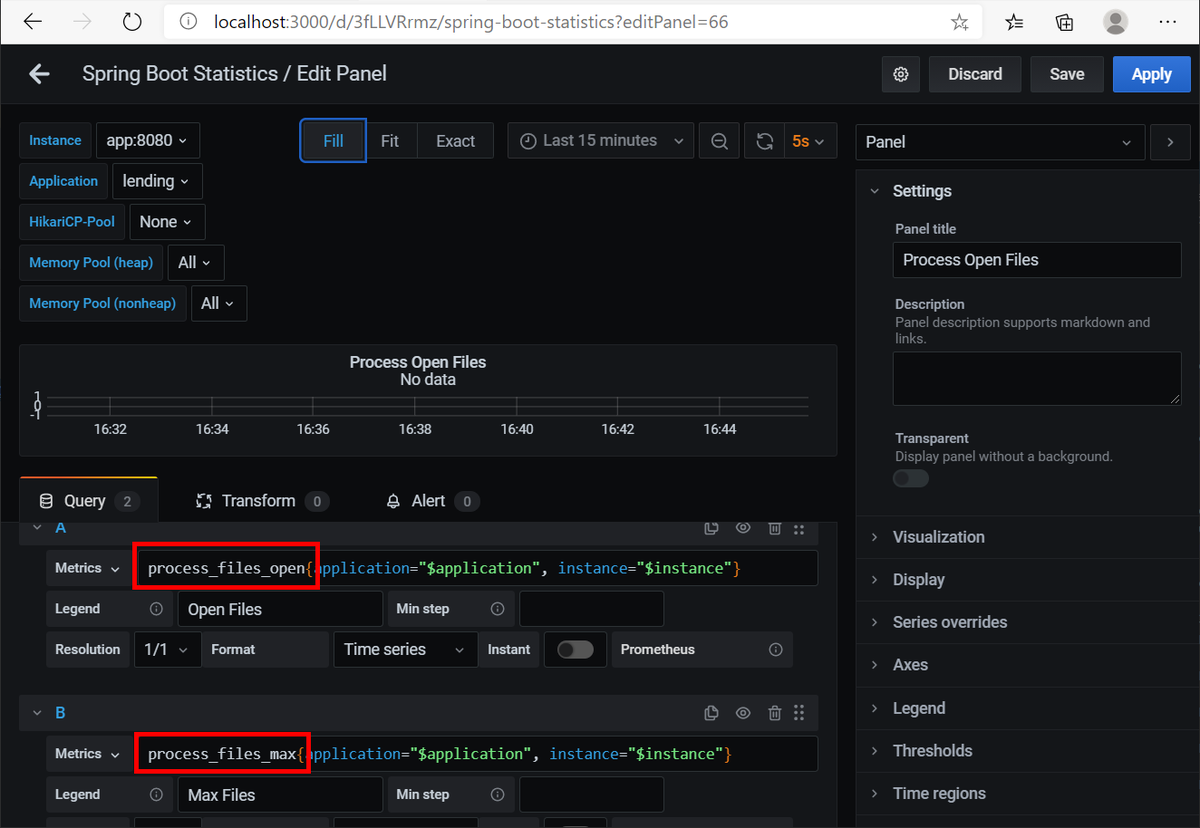Hide query A with the eye icon

[x=743, y=528]
